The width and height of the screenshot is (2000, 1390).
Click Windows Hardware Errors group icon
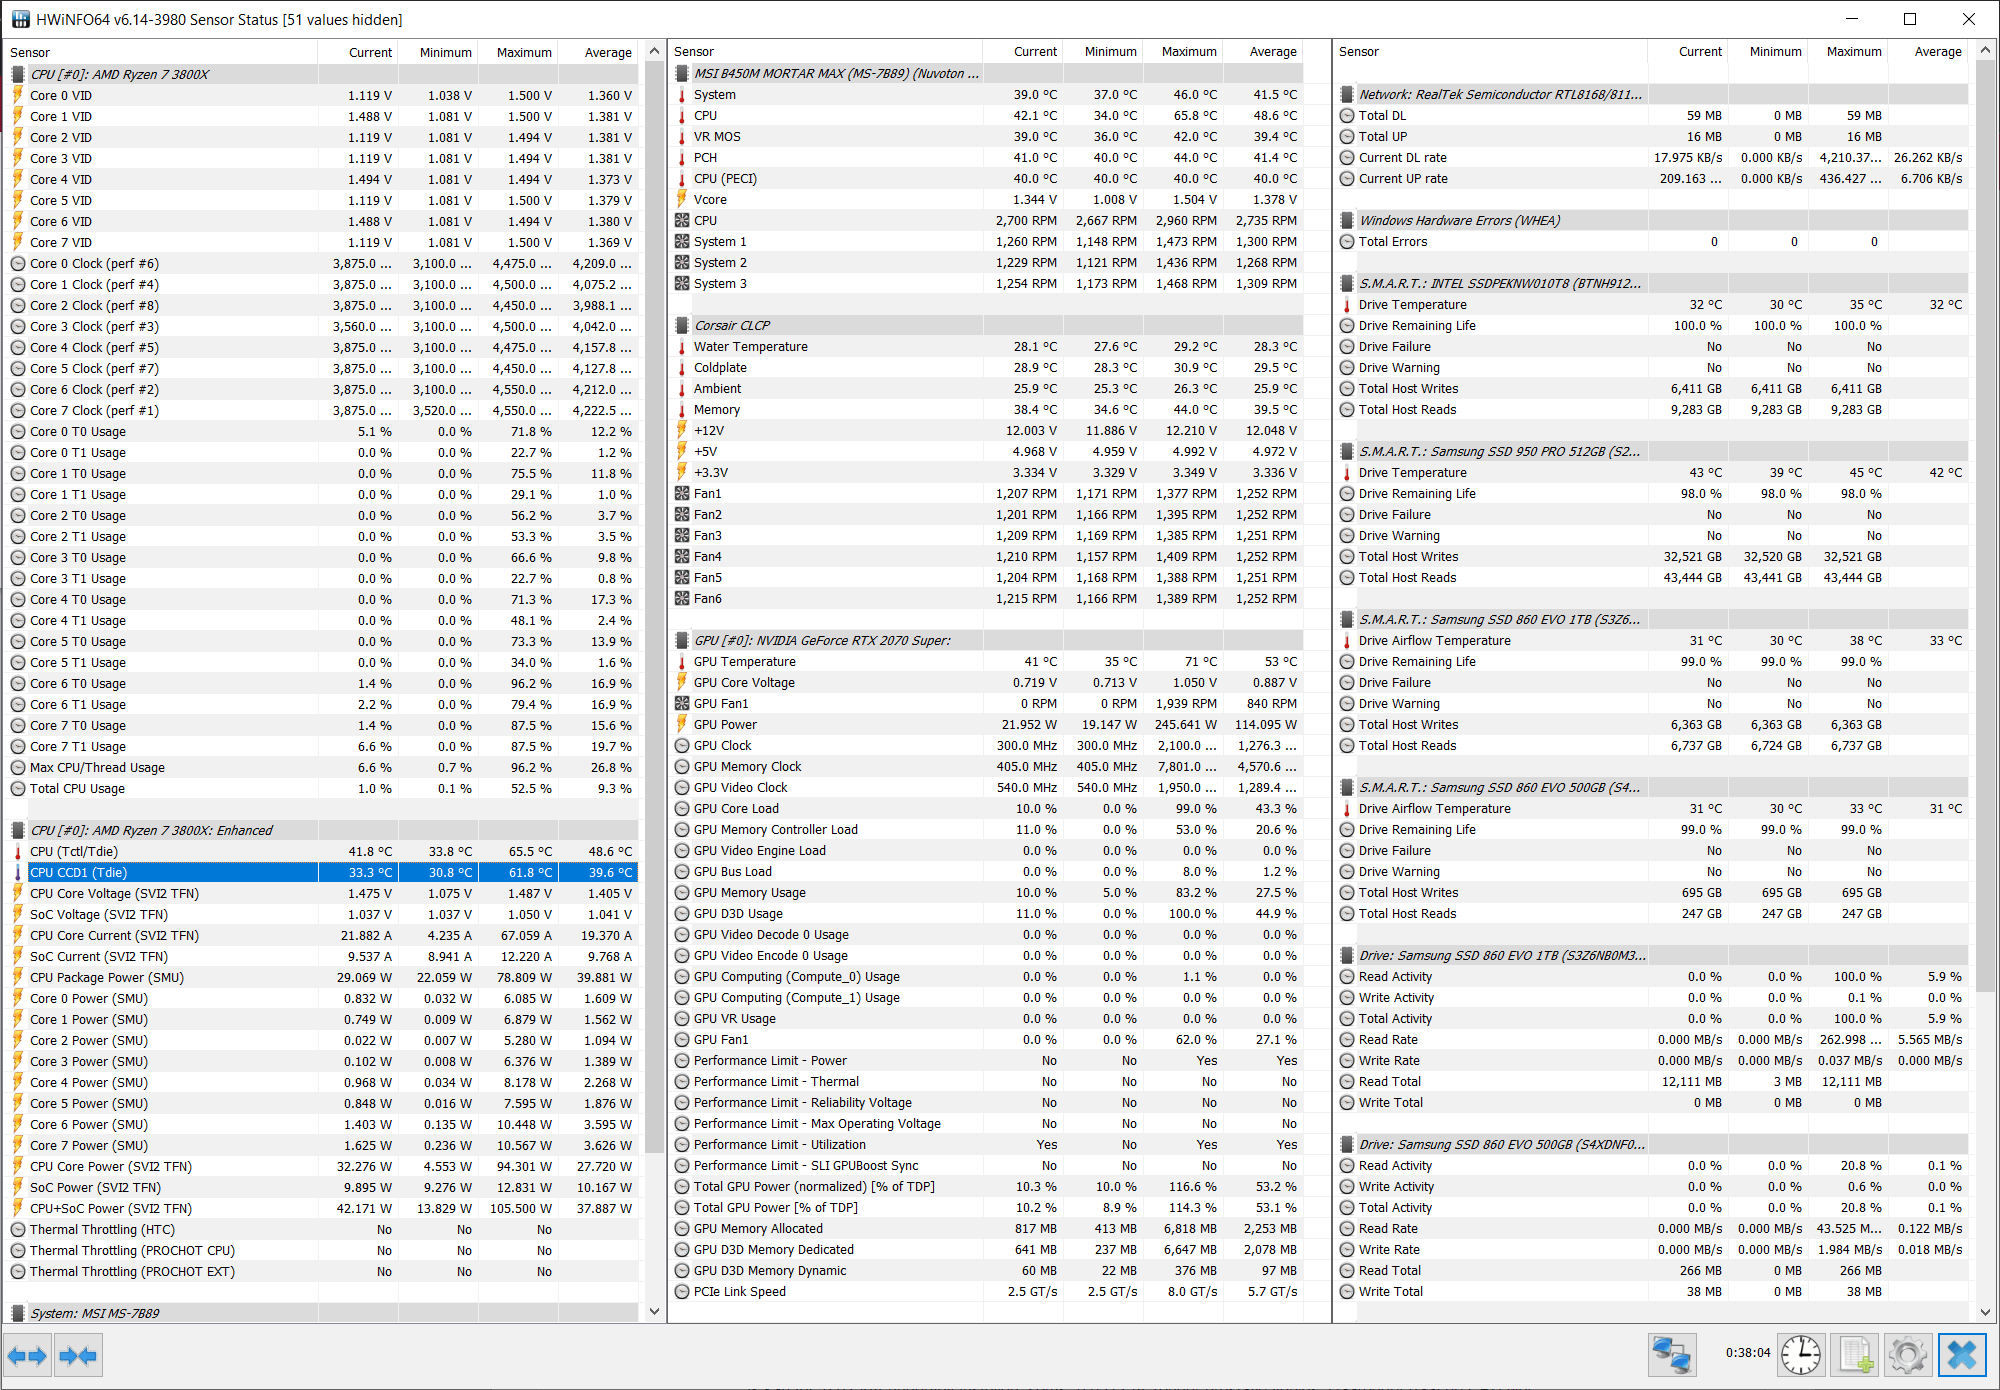1347,220
